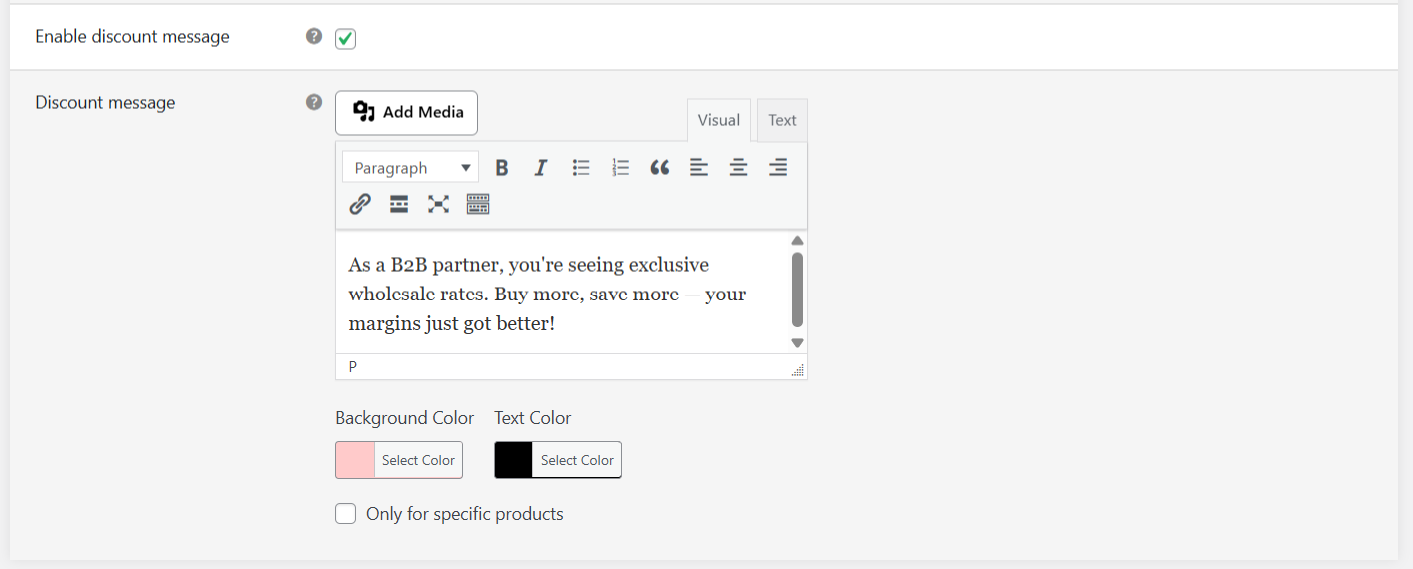Toggle the extra toolbar row
1413x569 pixels.
(x=478, y=205)
